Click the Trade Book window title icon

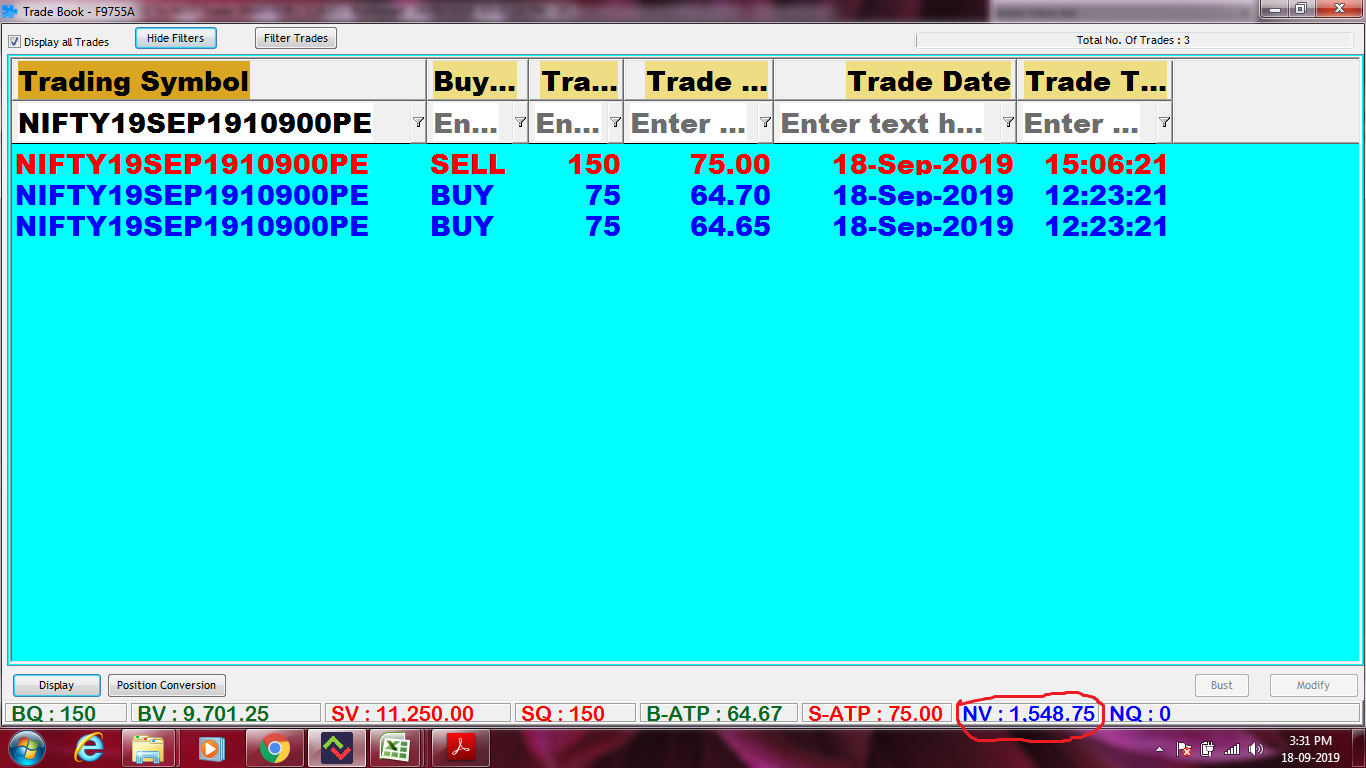tap(11, 11)
